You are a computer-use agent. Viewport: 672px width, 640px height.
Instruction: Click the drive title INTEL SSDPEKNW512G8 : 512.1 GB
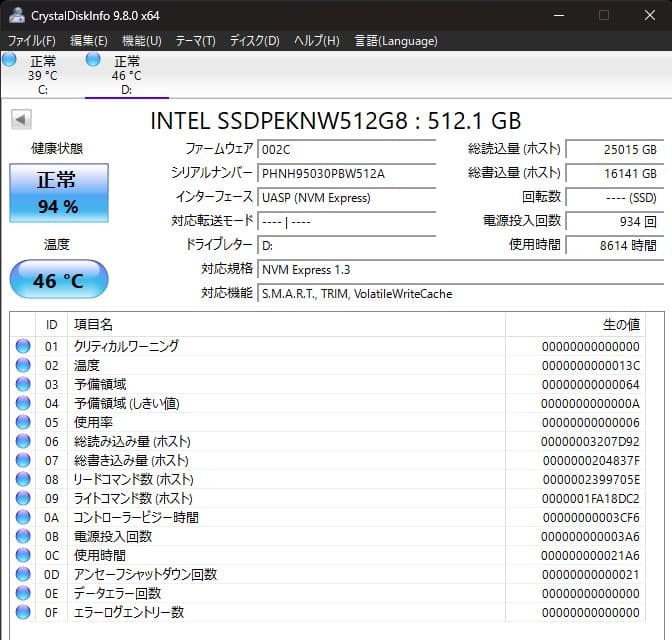coord(336,120)
